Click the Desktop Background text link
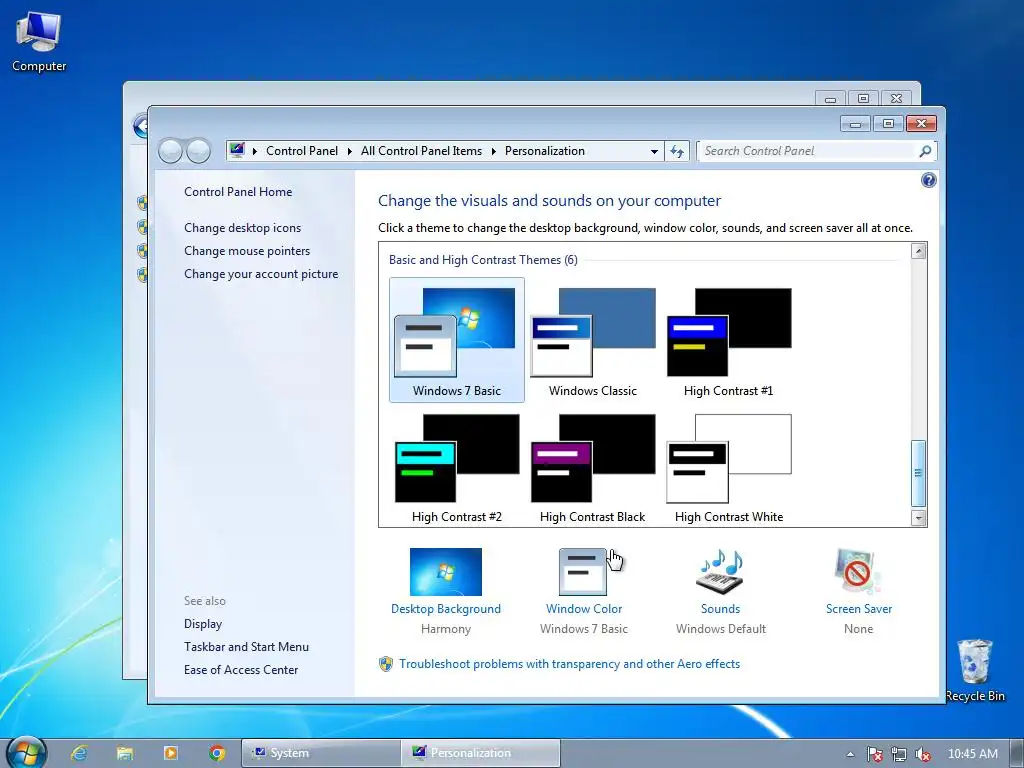1024x768 pixels. tap(445, 609)
